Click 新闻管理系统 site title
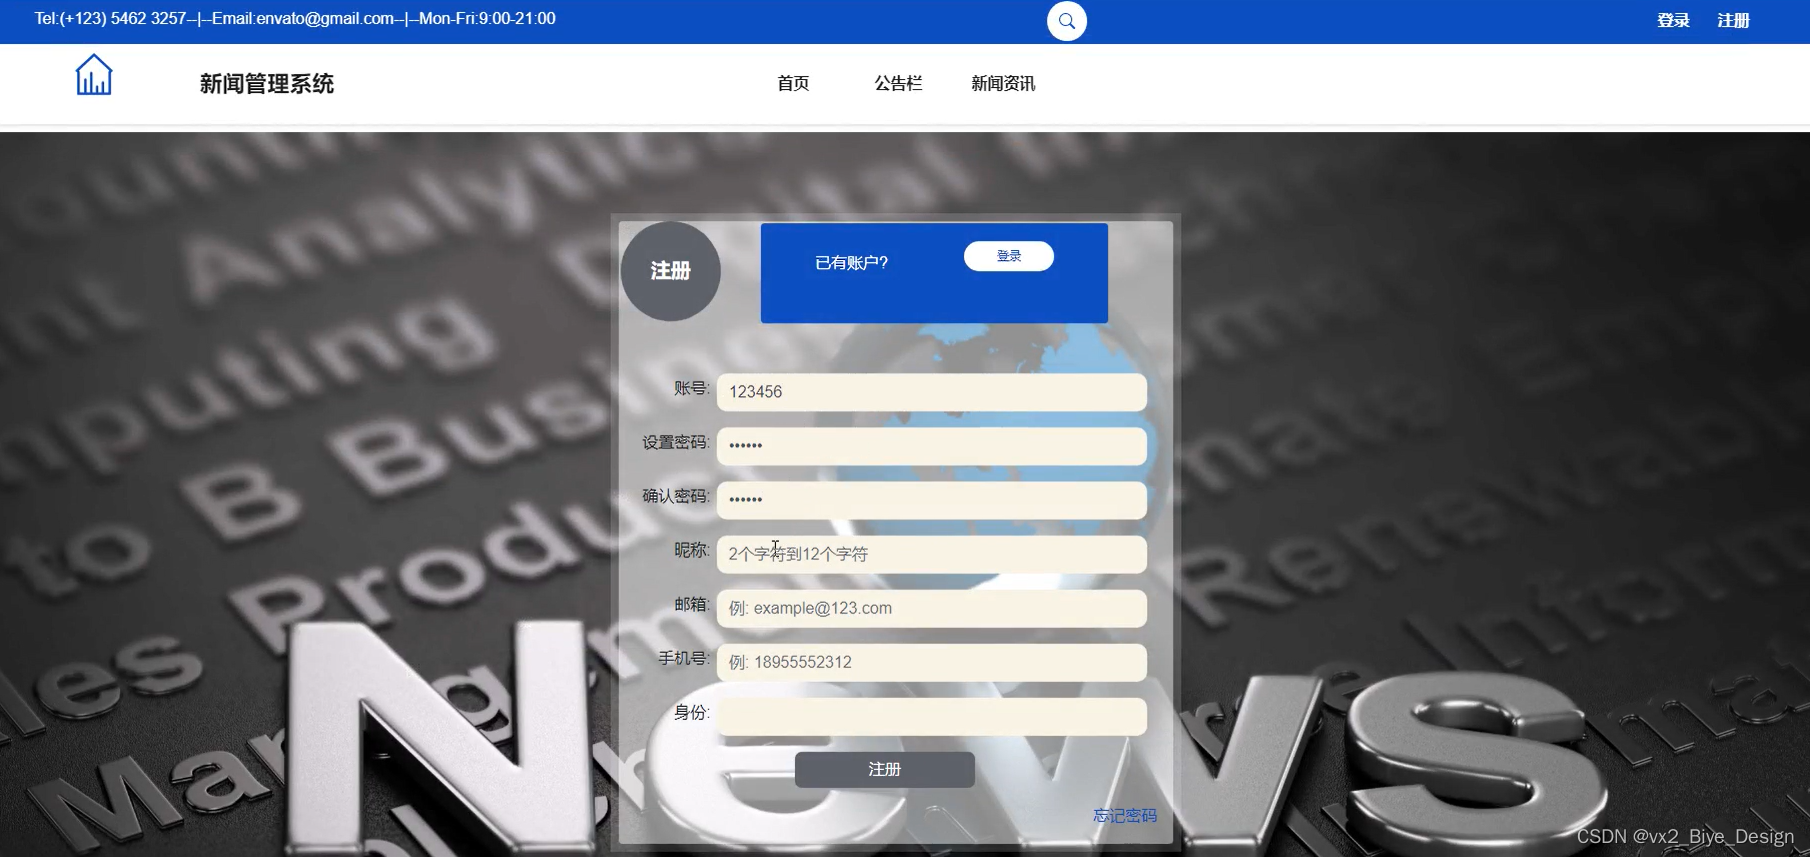 pos(267,84)
